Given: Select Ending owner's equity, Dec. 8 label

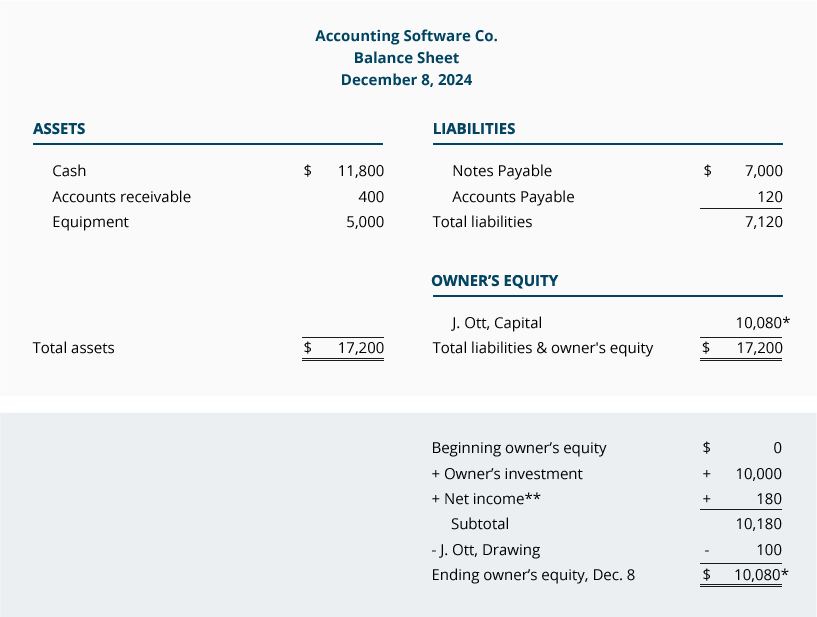Looking at the screenshot, I should [x=533, y=575].
